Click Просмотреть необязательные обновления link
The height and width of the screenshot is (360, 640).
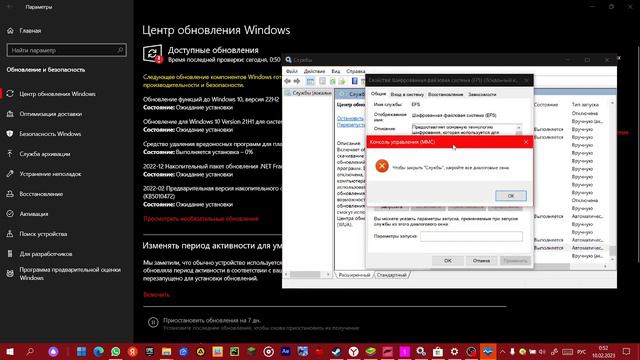201,219
